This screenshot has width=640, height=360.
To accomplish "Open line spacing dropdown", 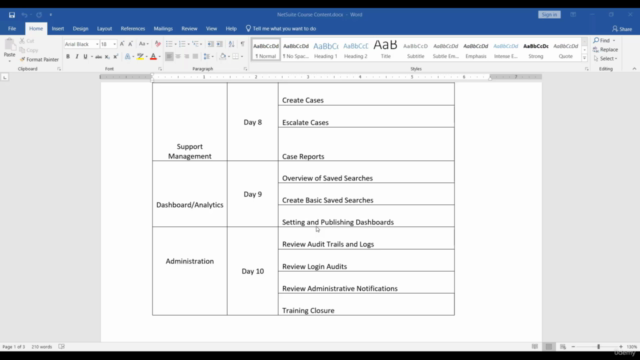I will [208, 57].
